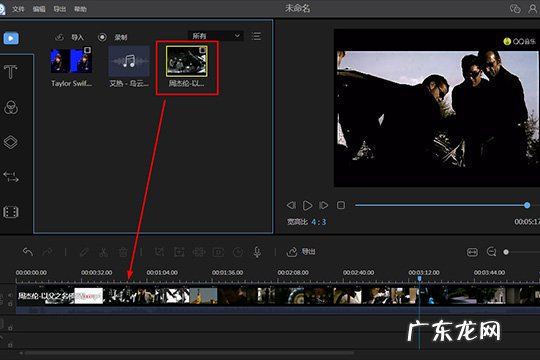Screen dimensions: 540x360
Task: Toggle lock on the video track
Action: (10, 304)
